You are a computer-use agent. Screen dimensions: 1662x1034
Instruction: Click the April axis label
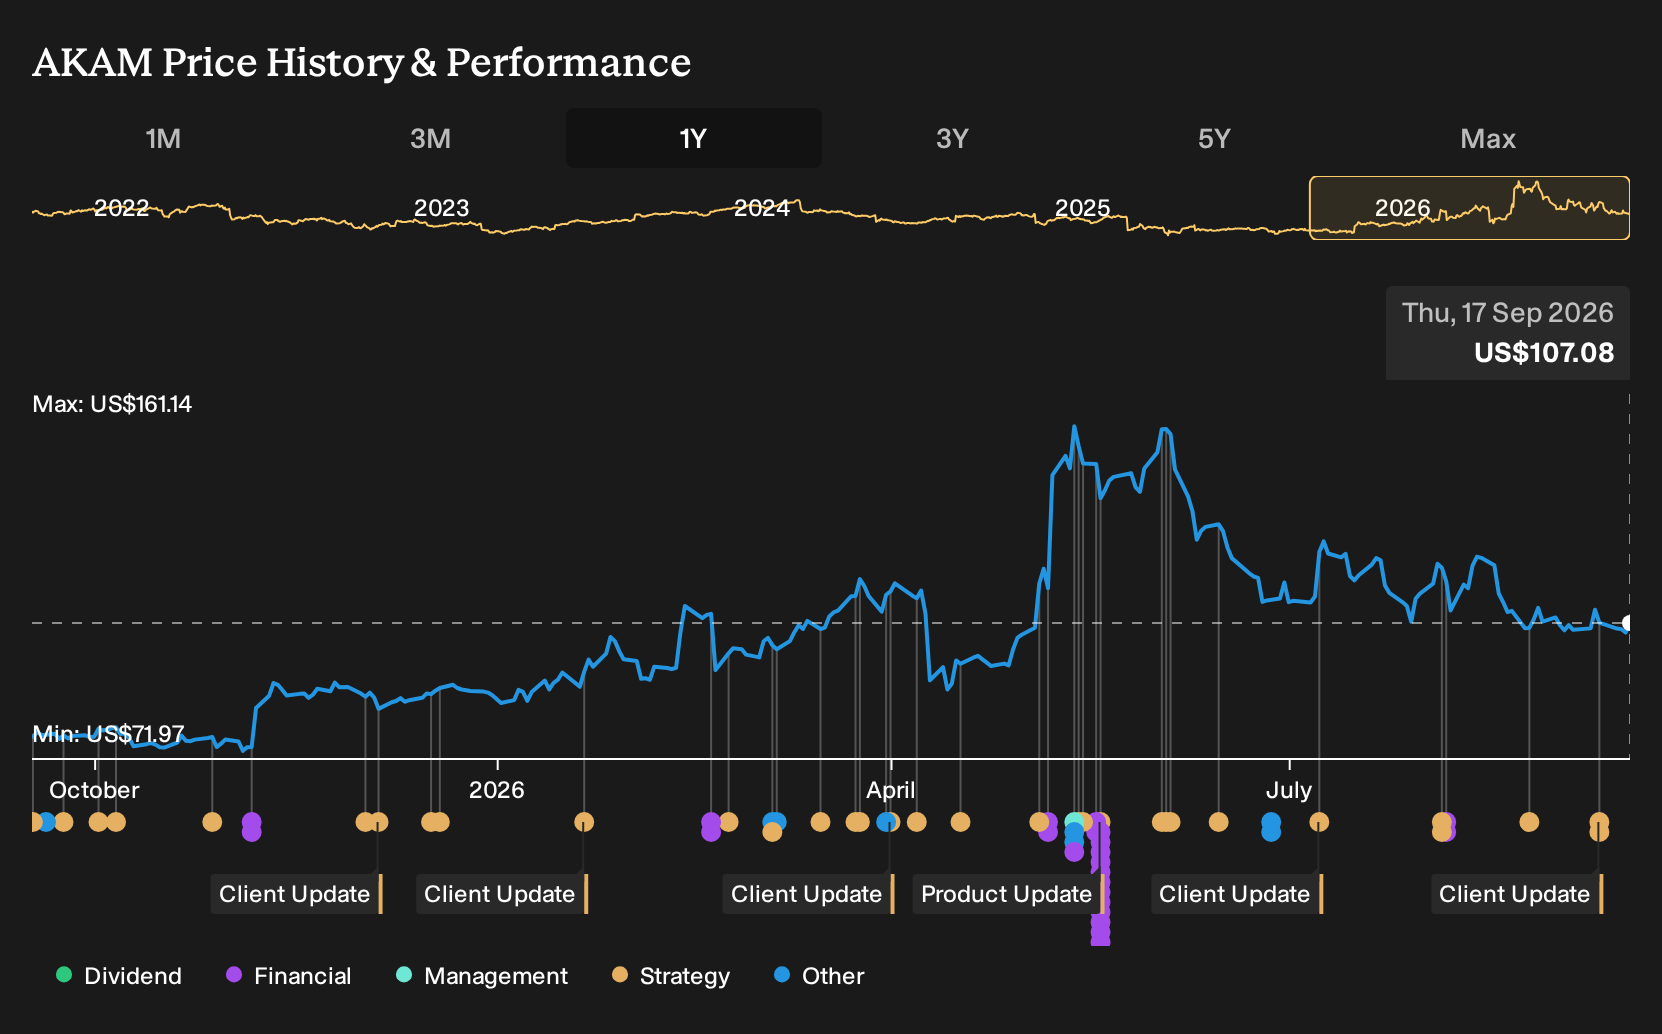pos(890,790)
